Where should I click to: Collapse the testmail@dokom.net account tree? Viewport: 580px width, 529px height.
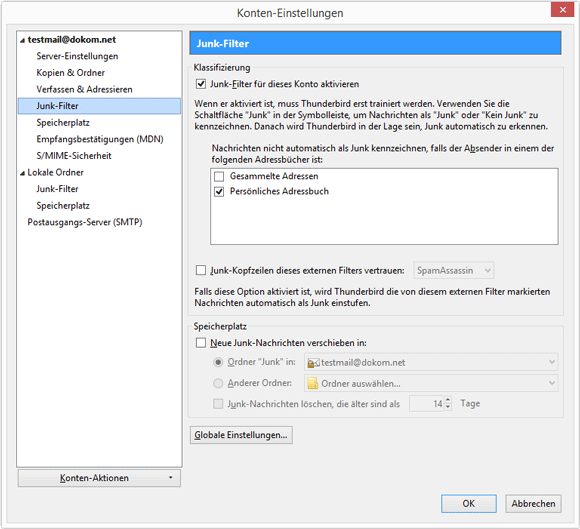point(23,40)
